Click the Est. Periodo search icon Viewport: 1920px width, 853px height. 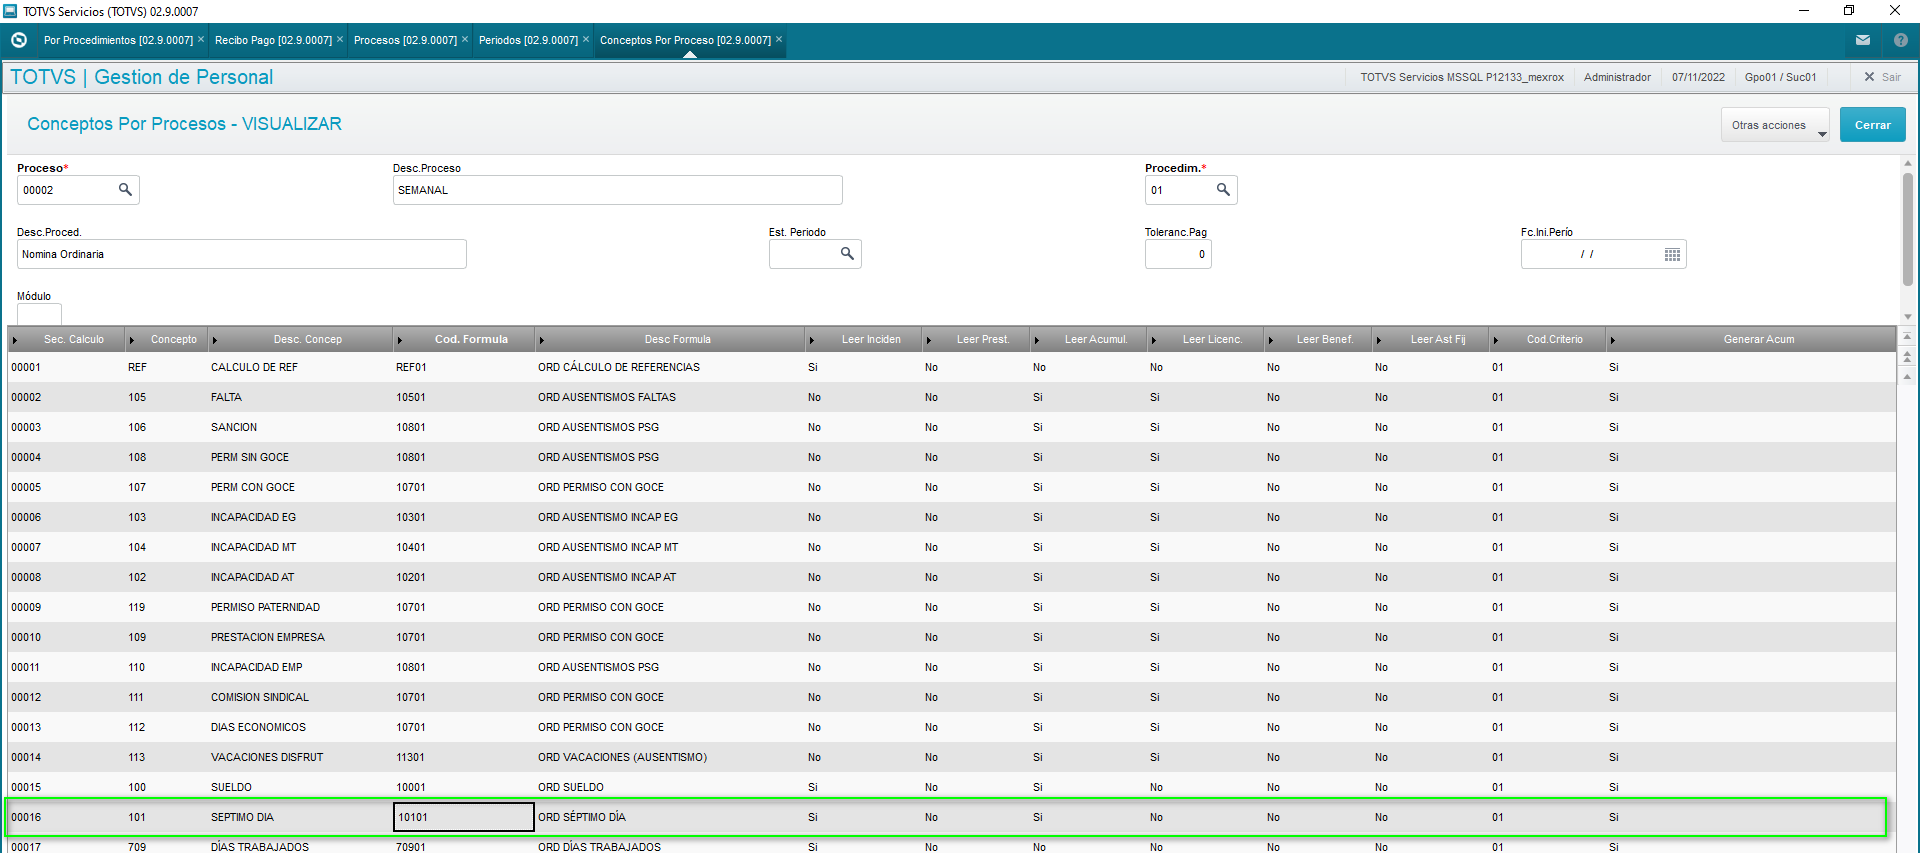click(x=847, y=254)
